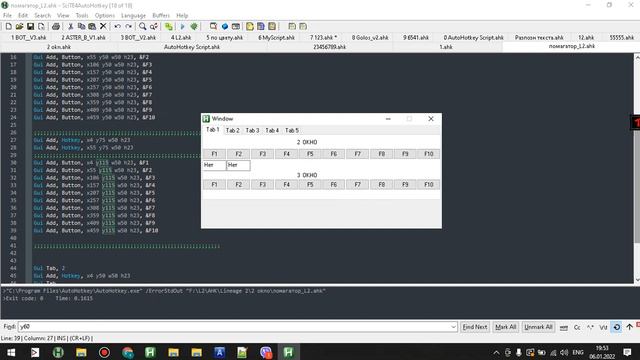Select Tab 2 in the Window dialog
The height and width of the screenshot is (360, 640).
point(233,130)
